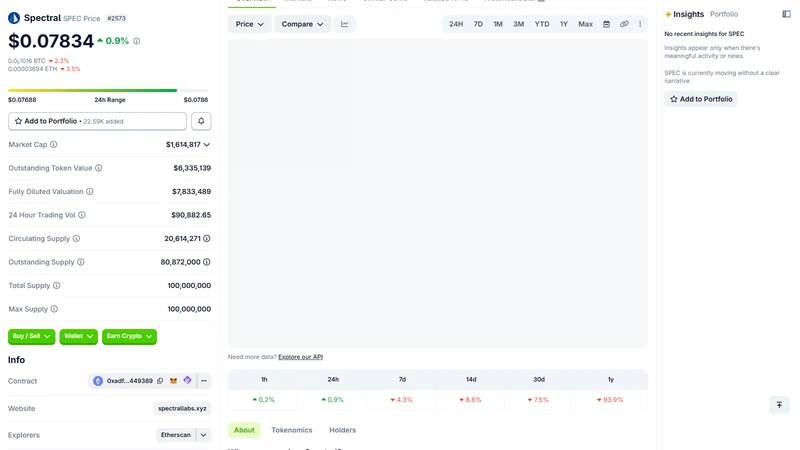
Task: Select the 24H chart range
Action: click(456, 24)
